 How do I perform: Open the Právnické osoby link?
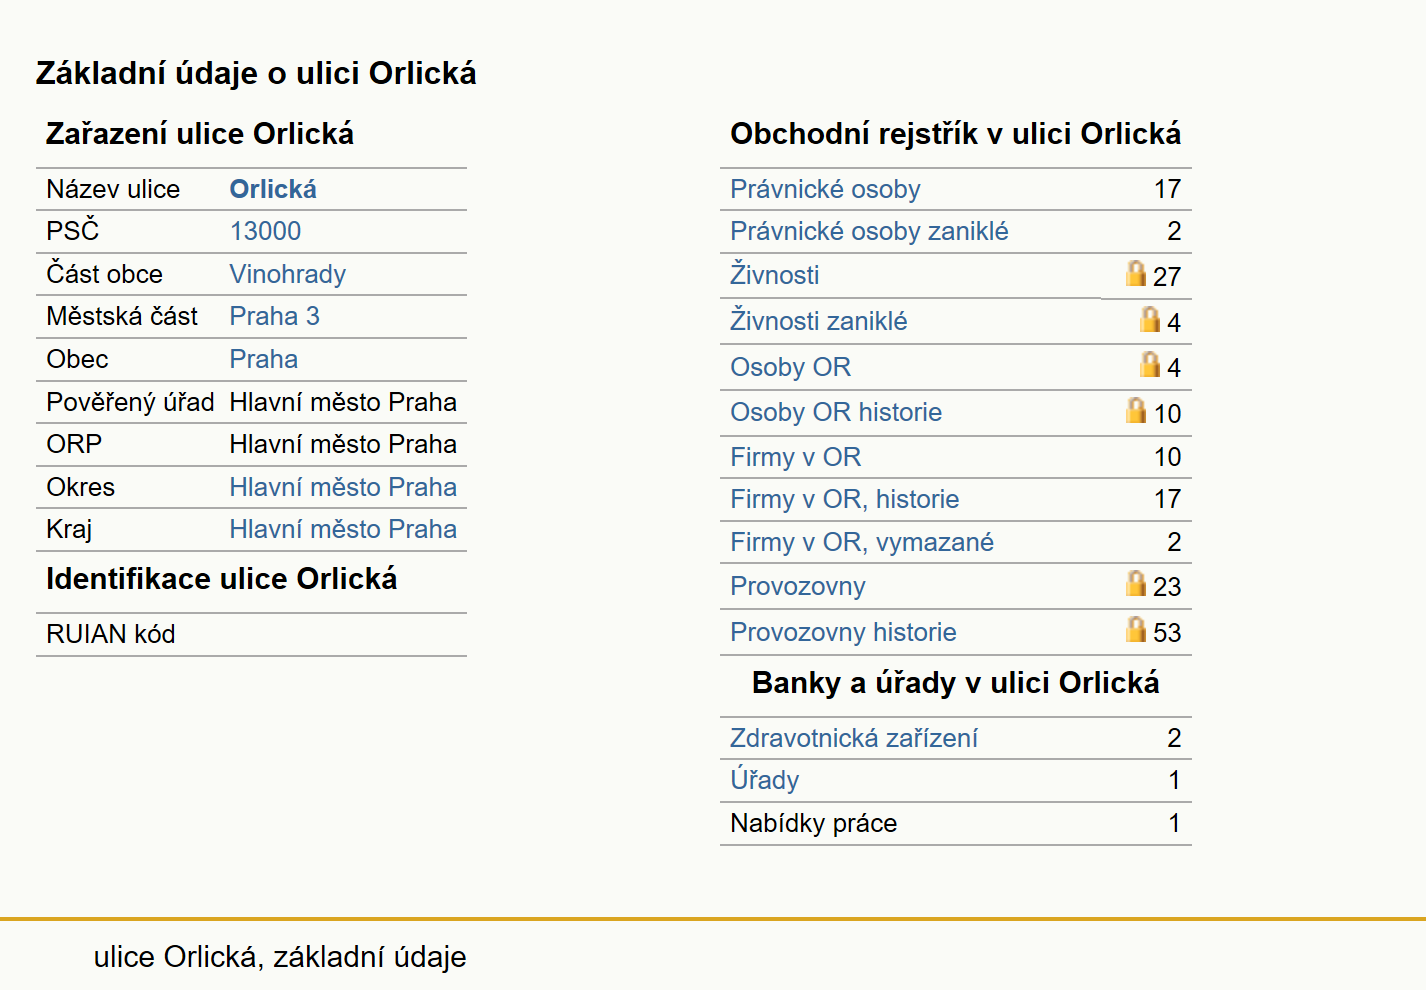pyautogui.click(x=825, y=189)
